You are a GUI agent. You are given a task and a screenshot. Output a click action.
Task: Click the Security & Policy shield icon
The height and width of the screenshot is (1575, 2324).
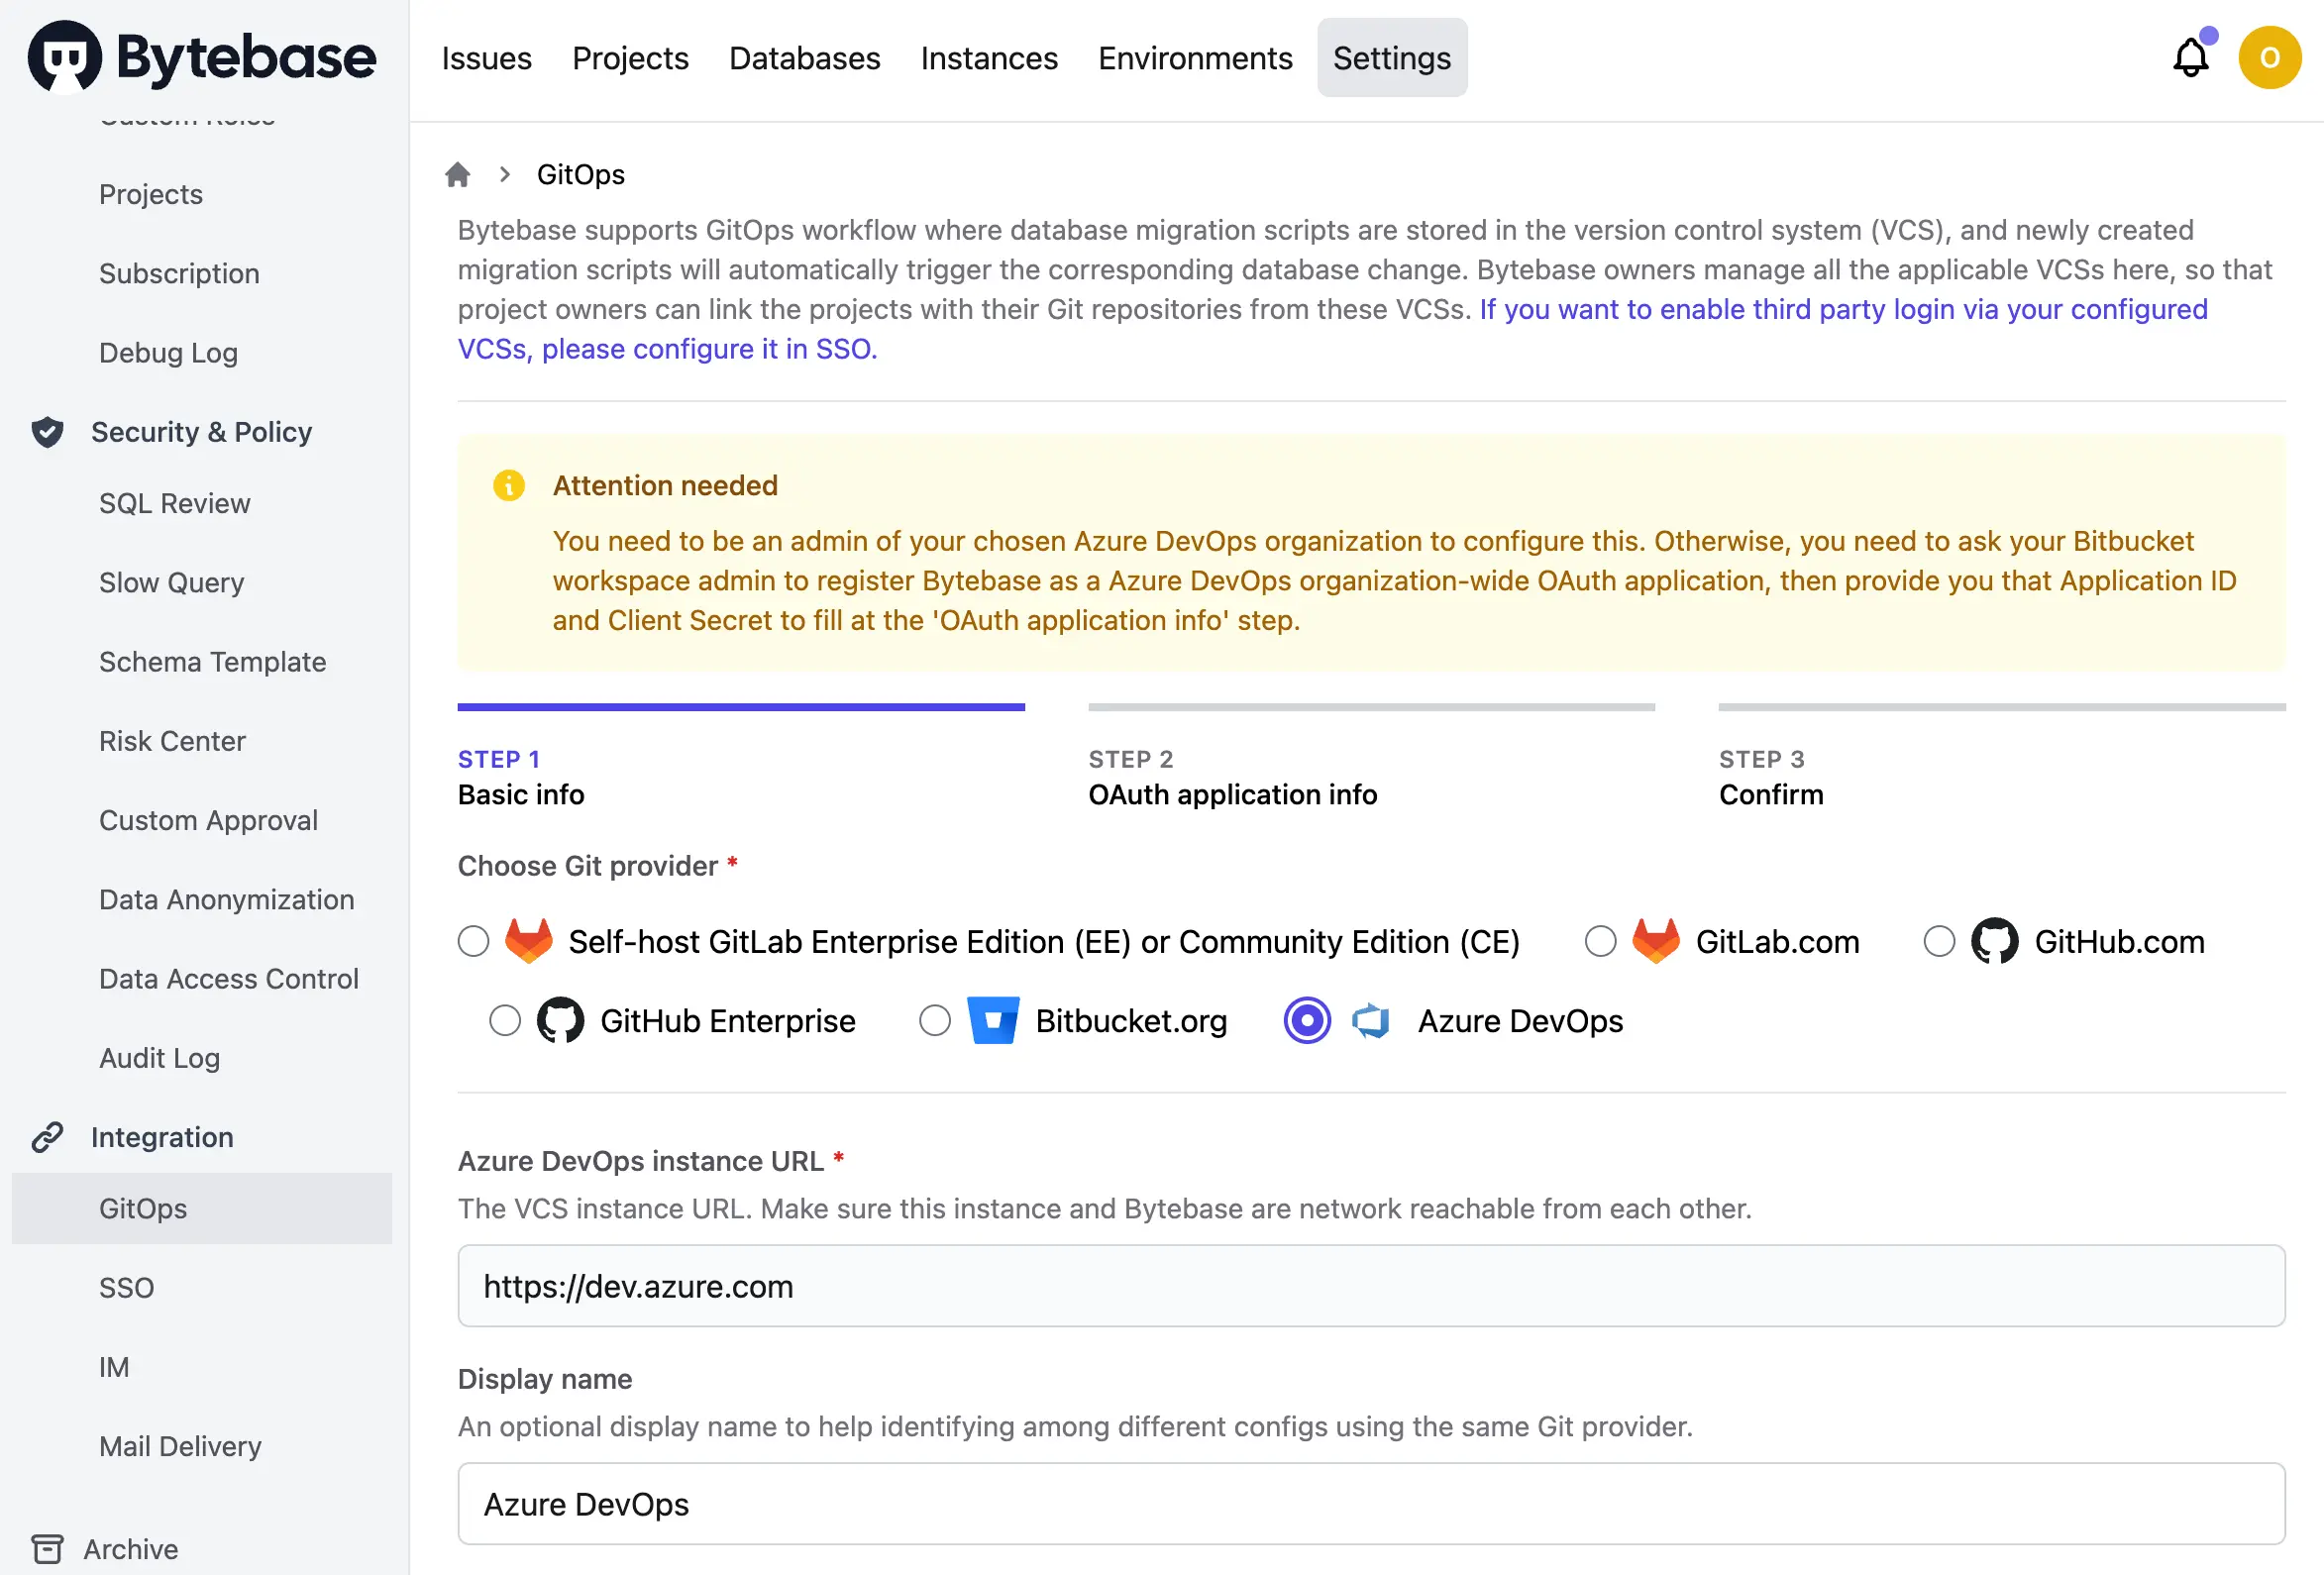[x=47, y=432]
